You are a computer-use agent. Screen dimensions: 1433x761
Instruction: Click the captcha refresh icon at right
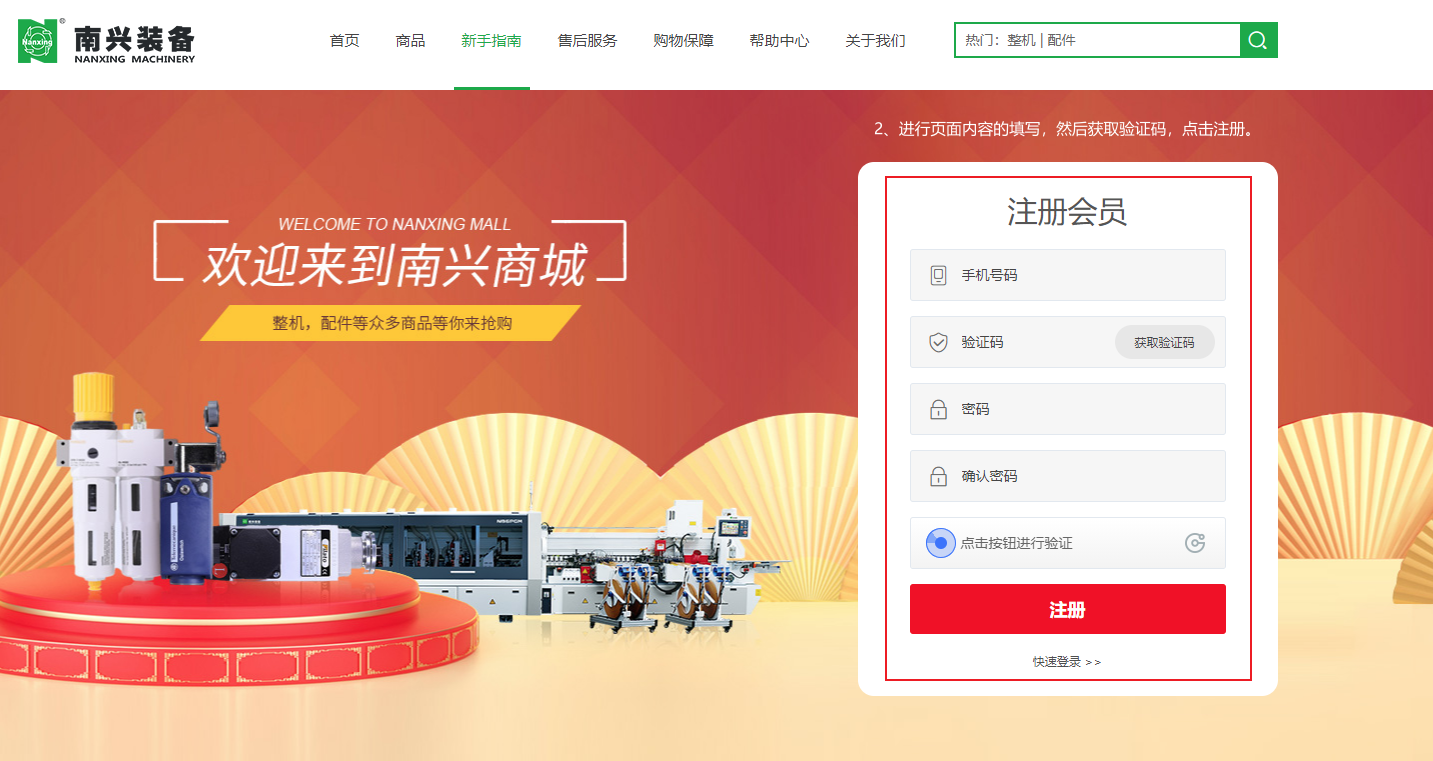(x=1195, y=543)
